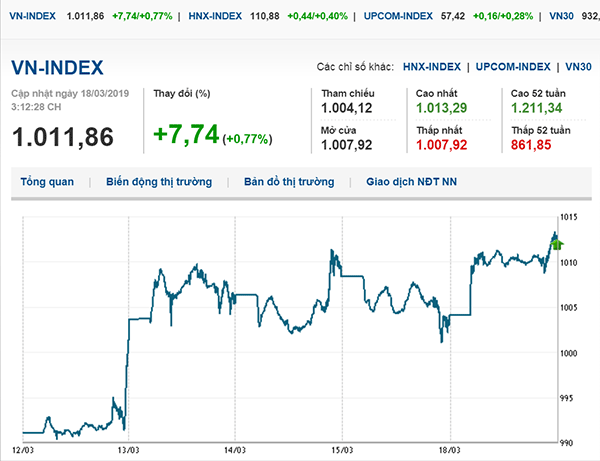Click VN-INDEX in the top ticker
Image resolution: width=600 pixels, height=461 pixels.
pos(33,16)
